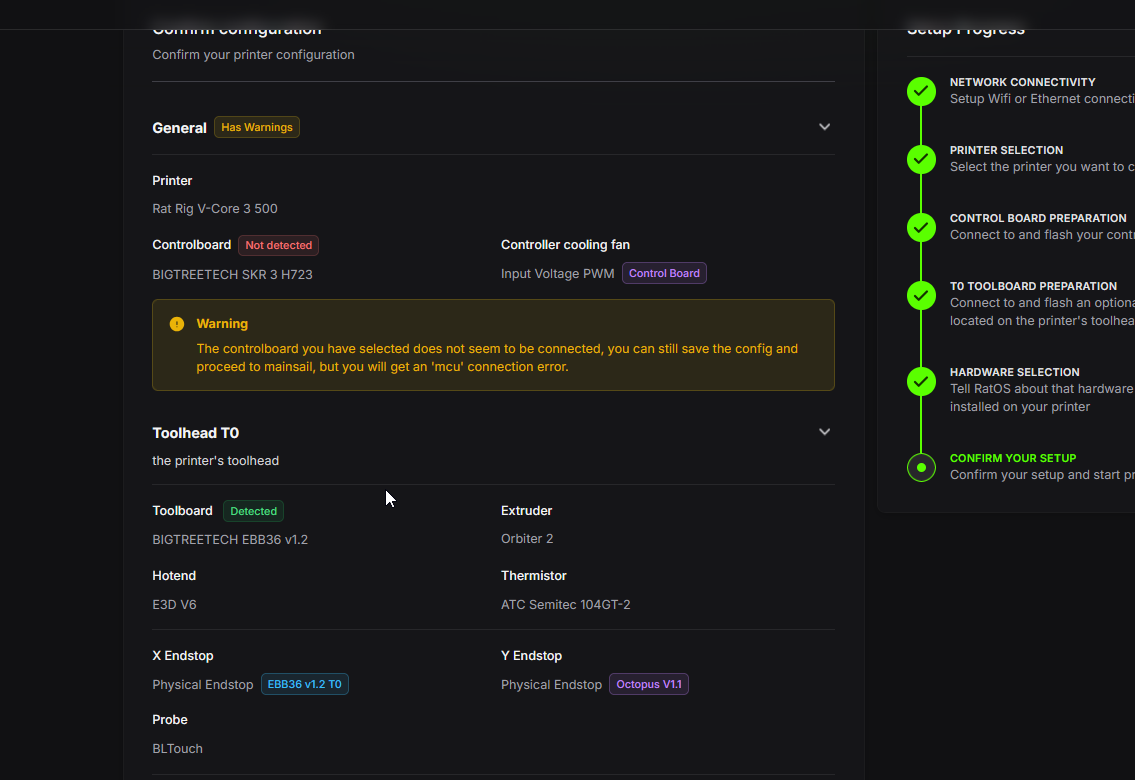
Task: Click the Printer Selection step checkmark icon
Action: (x=921, y=159)
